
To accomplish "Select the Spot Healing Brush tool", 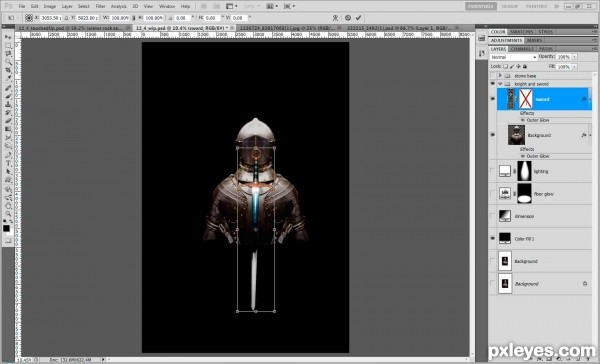I will coord(8,89).
